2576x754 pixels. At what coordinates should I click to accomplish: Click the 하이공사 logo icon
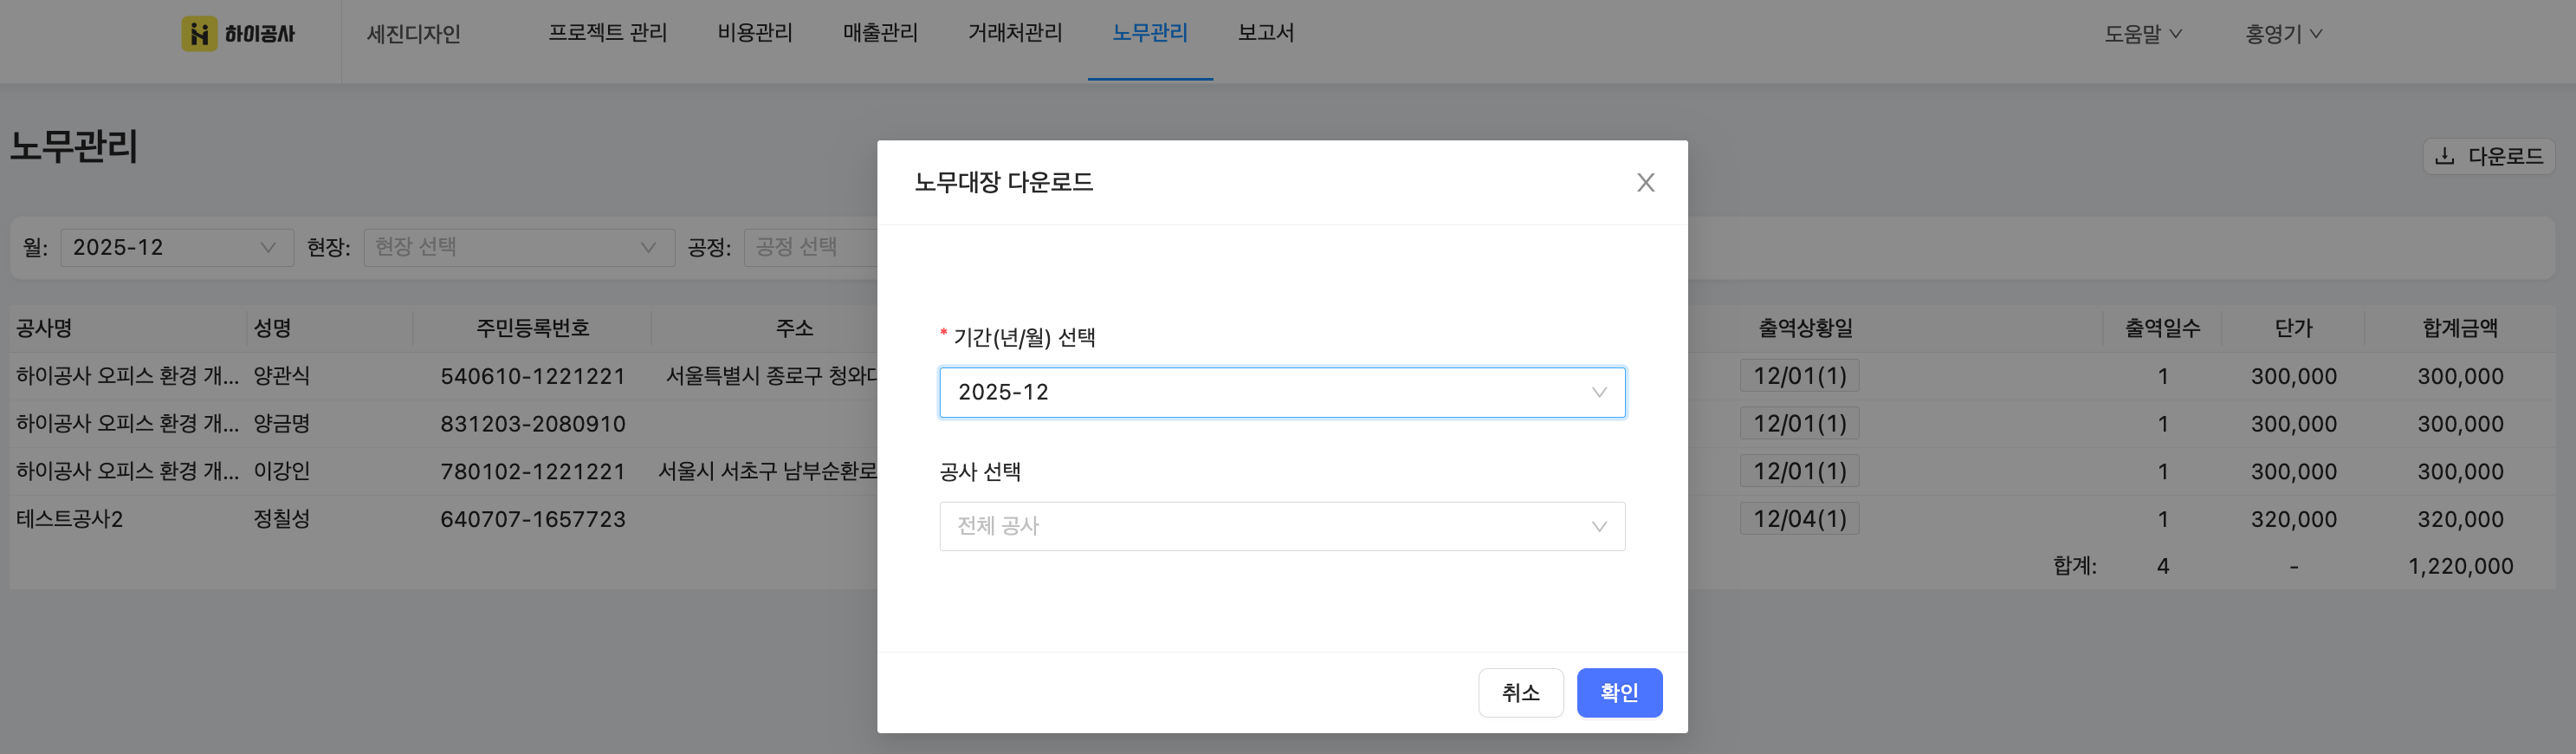point(199,34)
